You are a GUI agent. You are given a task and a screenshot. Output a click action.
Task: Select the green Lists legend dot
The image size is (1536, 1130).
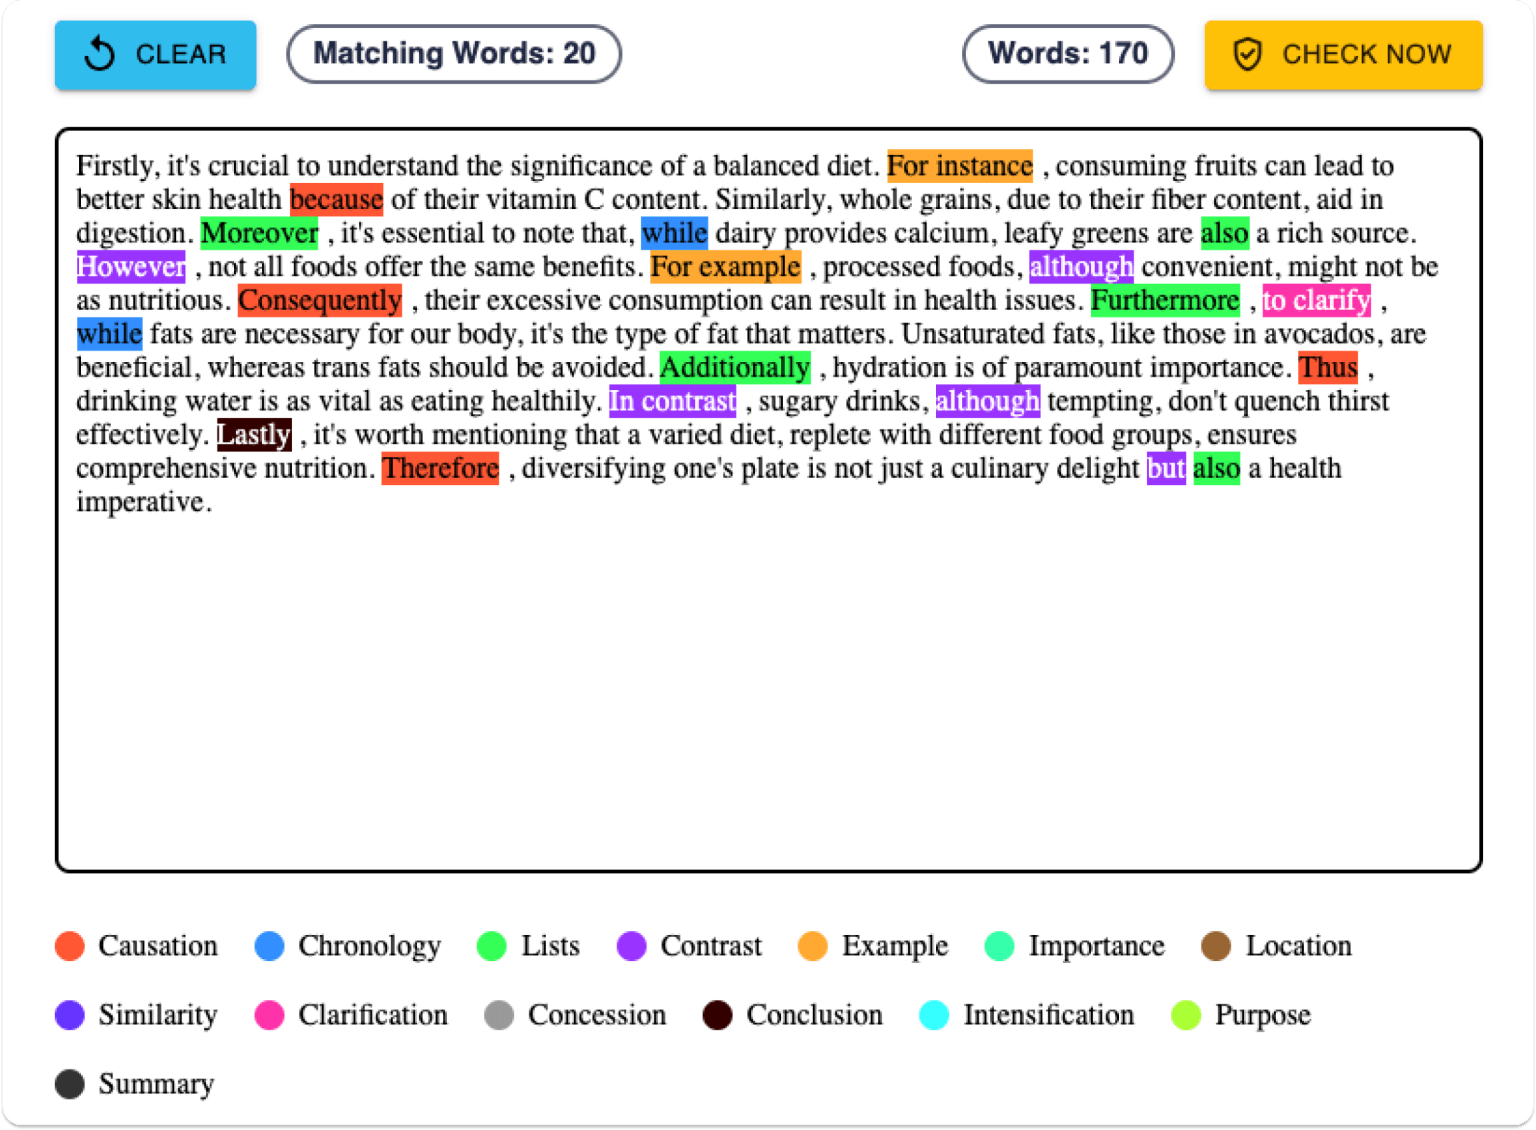[x=494, y=945]
